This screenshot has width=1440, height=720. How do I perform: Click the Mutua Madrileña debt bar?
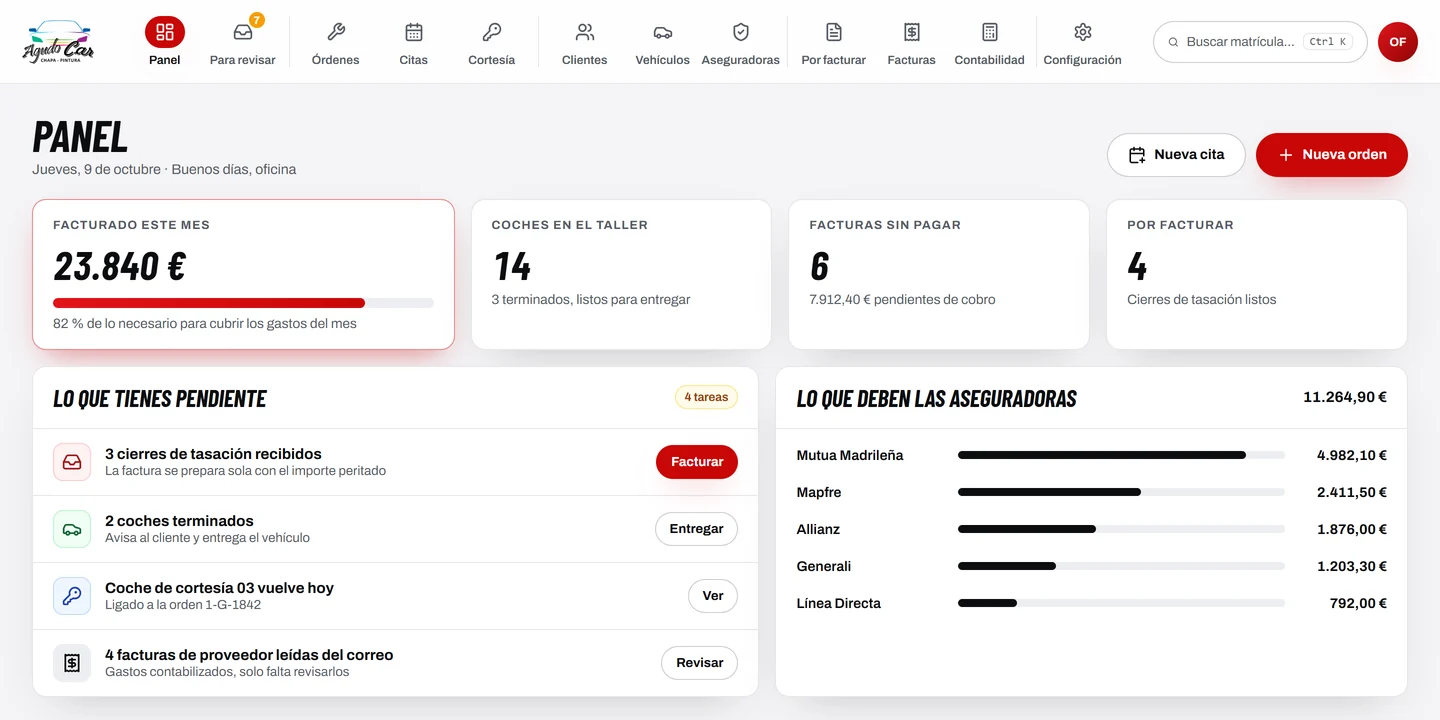[x=1121, y=455]
